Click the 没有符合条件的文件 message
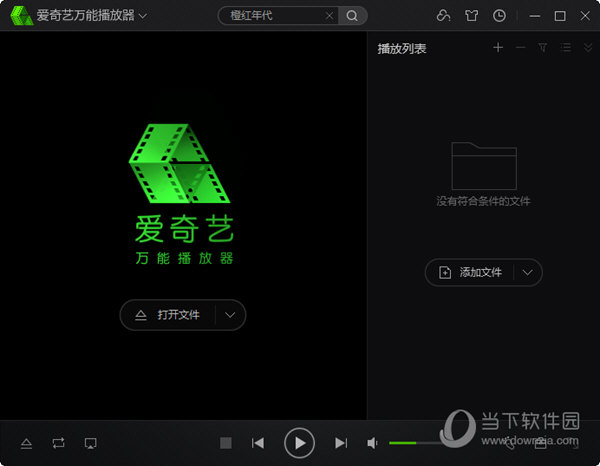The image size is (600, 466). click(483, 201)
